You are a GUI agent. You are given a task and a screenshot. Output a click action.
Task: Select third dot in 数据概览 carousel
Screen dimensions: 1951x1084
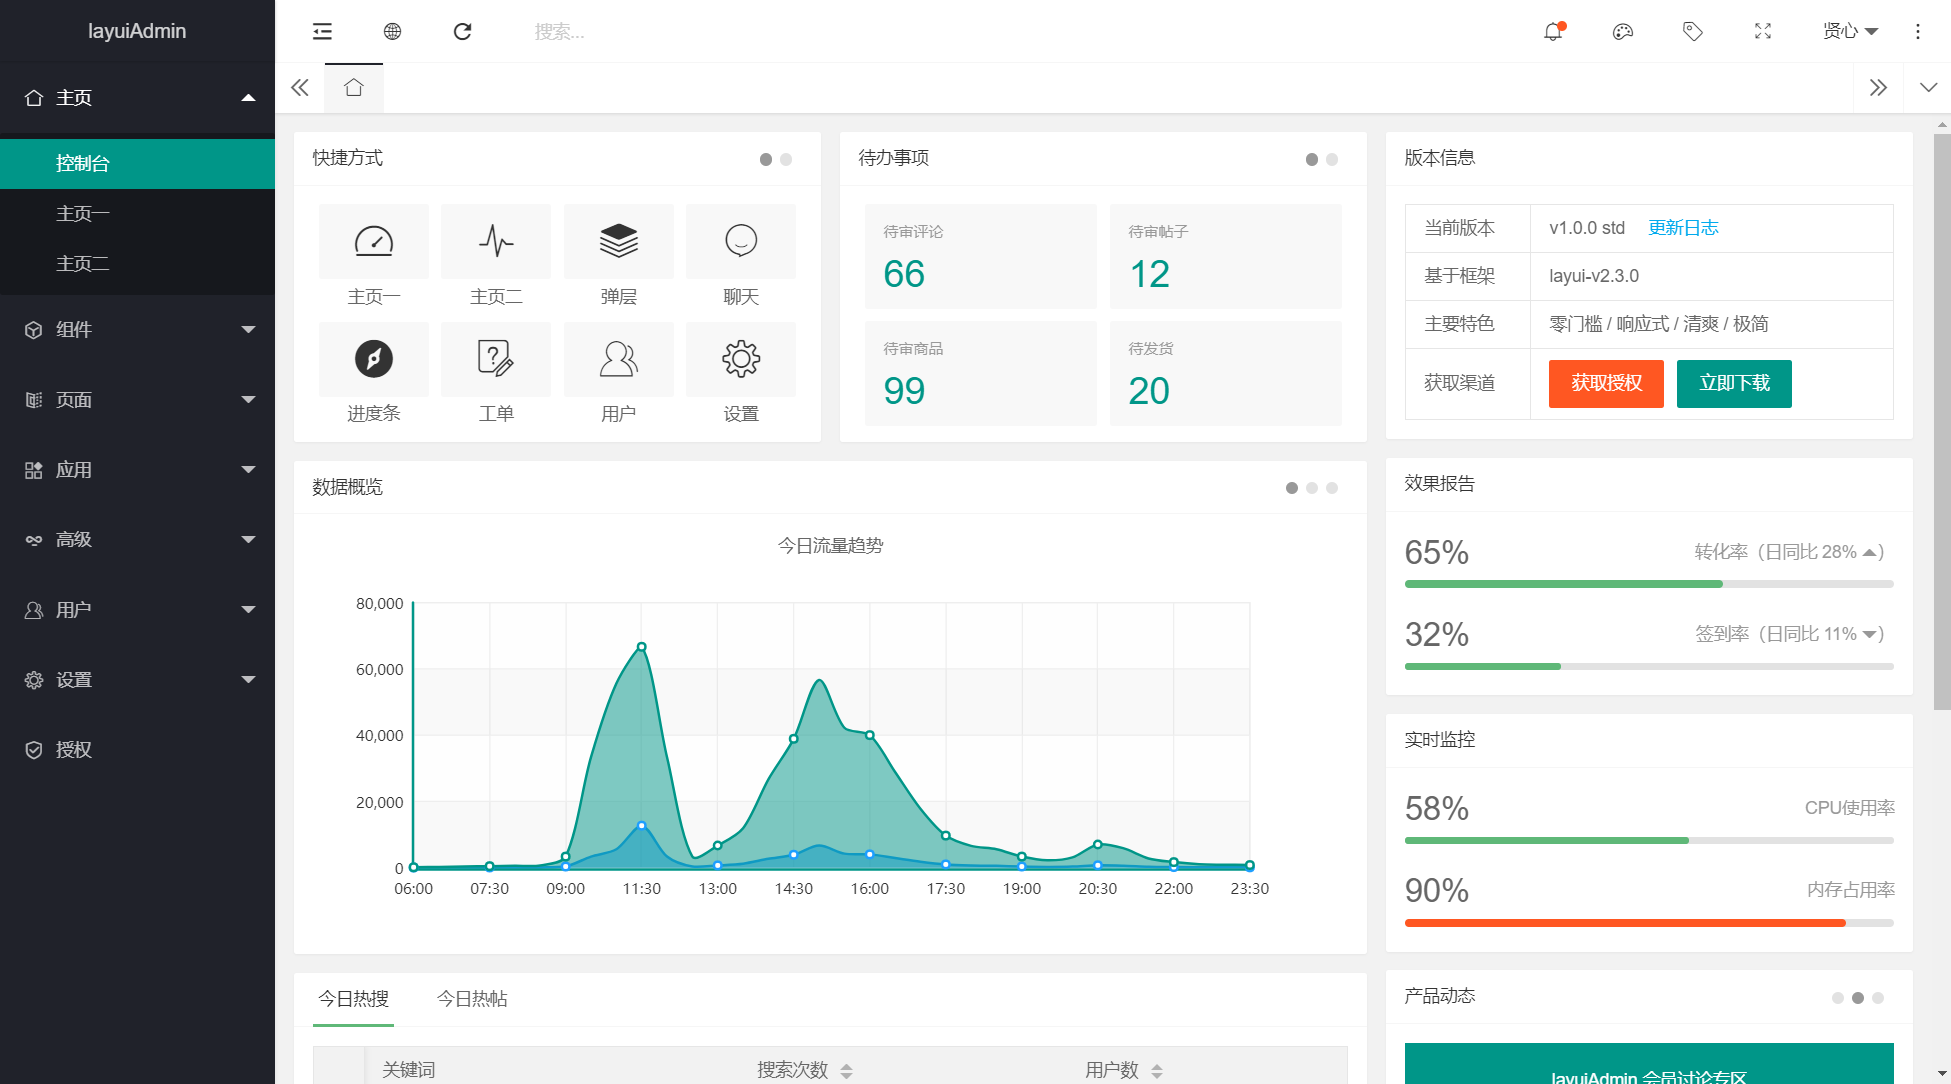tap(1332, 488)
